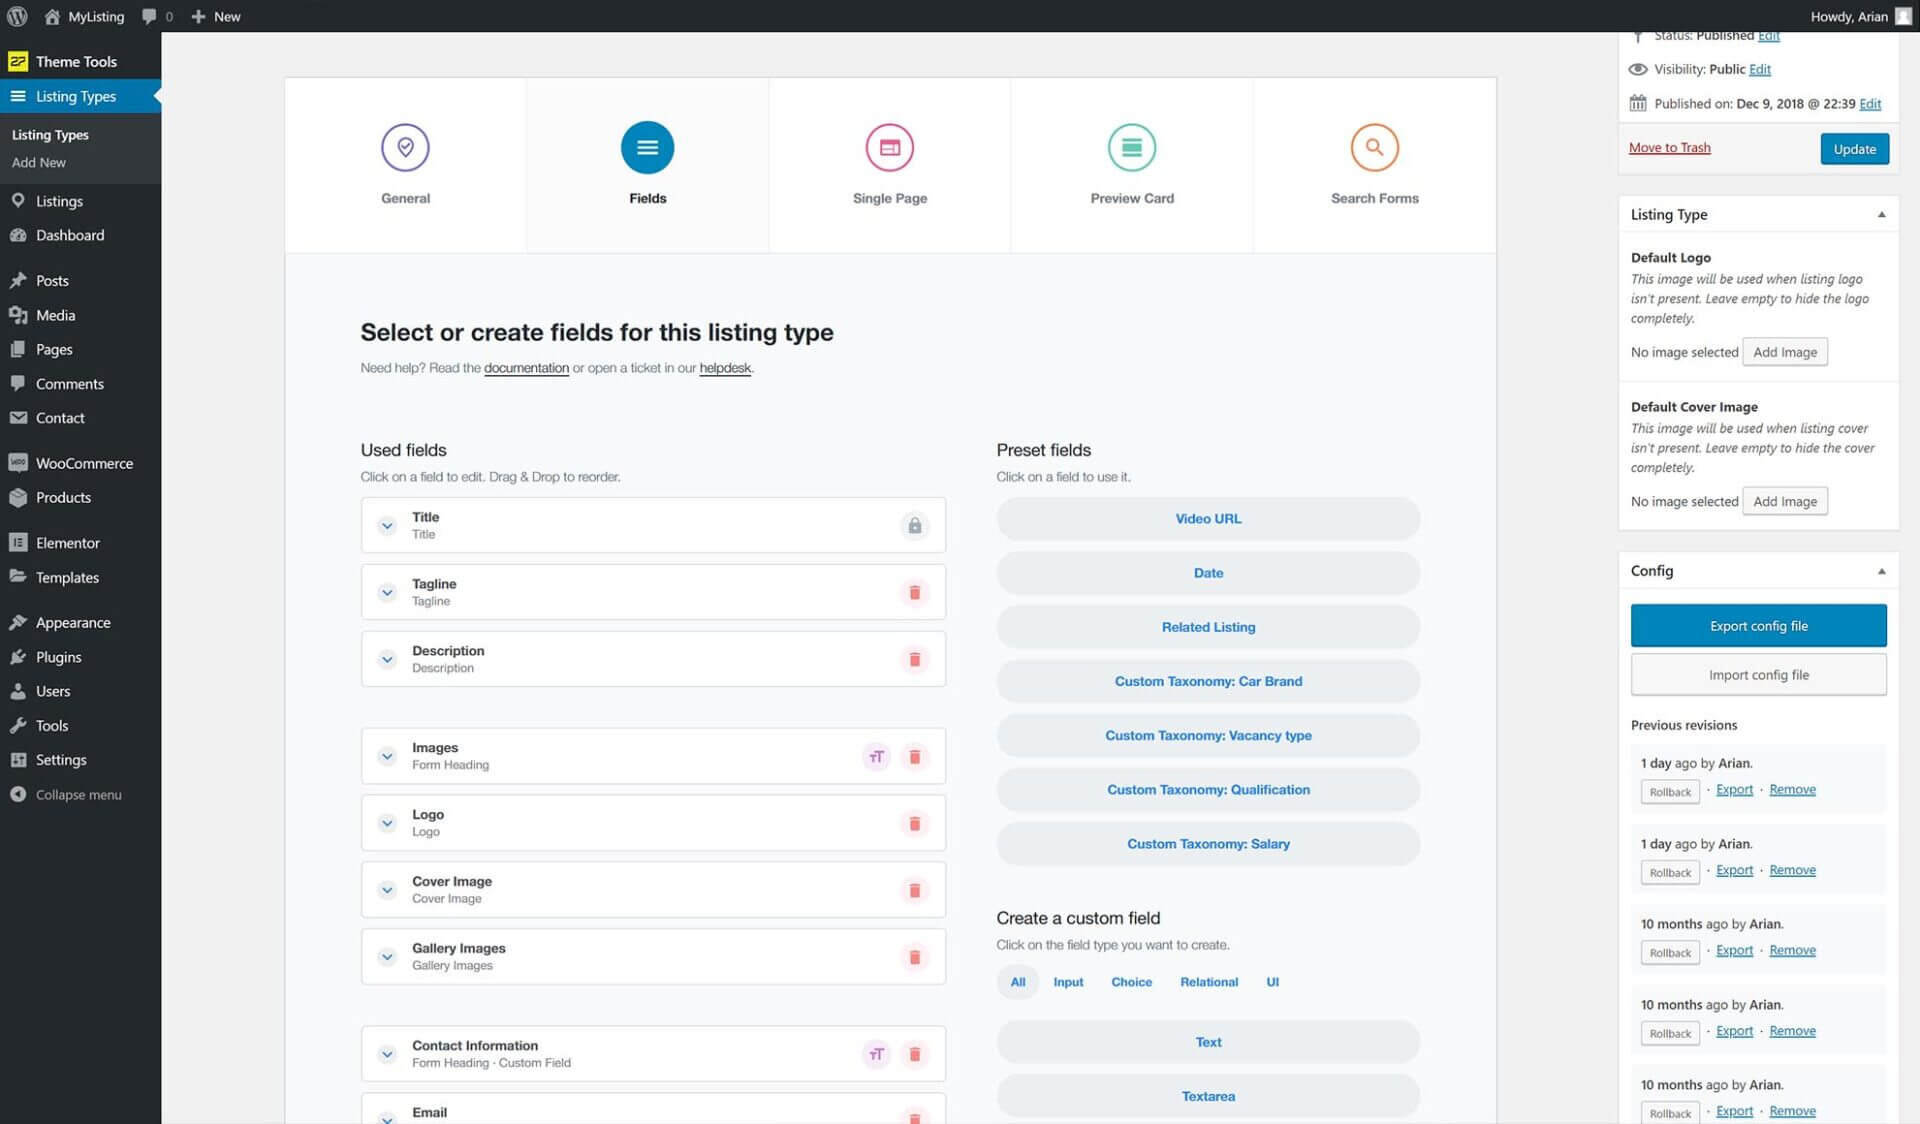Click the Choice filter tab
This screenshot has width=1920, height=1124.
click(x=1132, y=981)
